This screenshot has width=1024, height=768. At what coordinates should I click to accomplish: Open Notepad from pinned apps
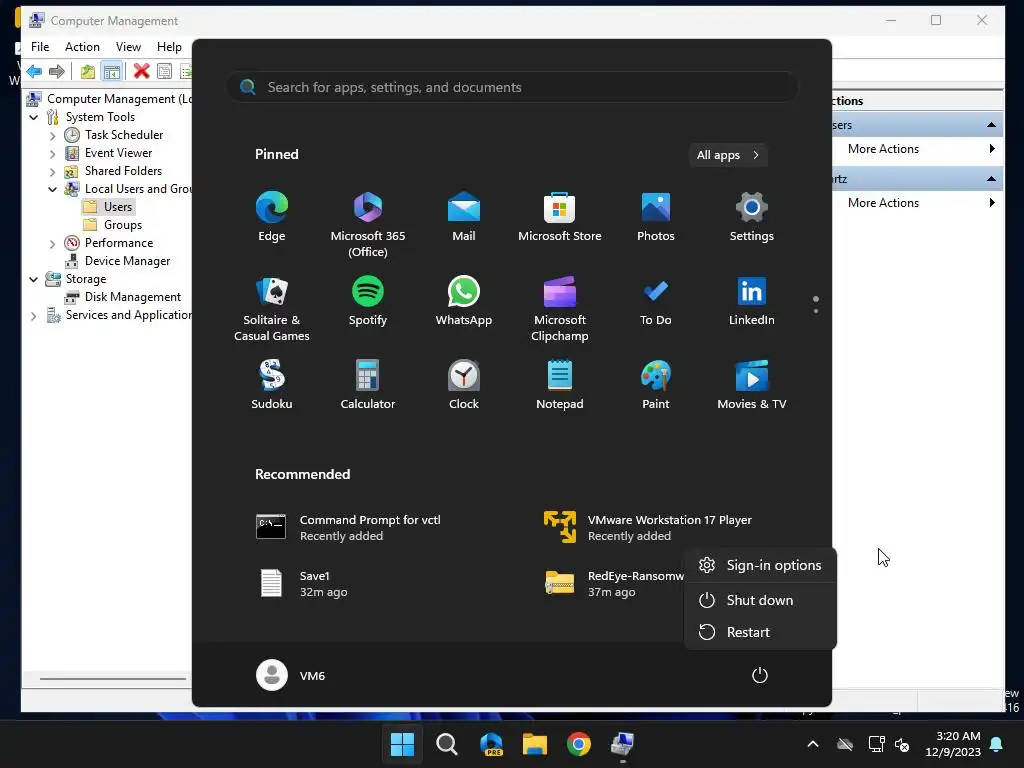(560, 385)
